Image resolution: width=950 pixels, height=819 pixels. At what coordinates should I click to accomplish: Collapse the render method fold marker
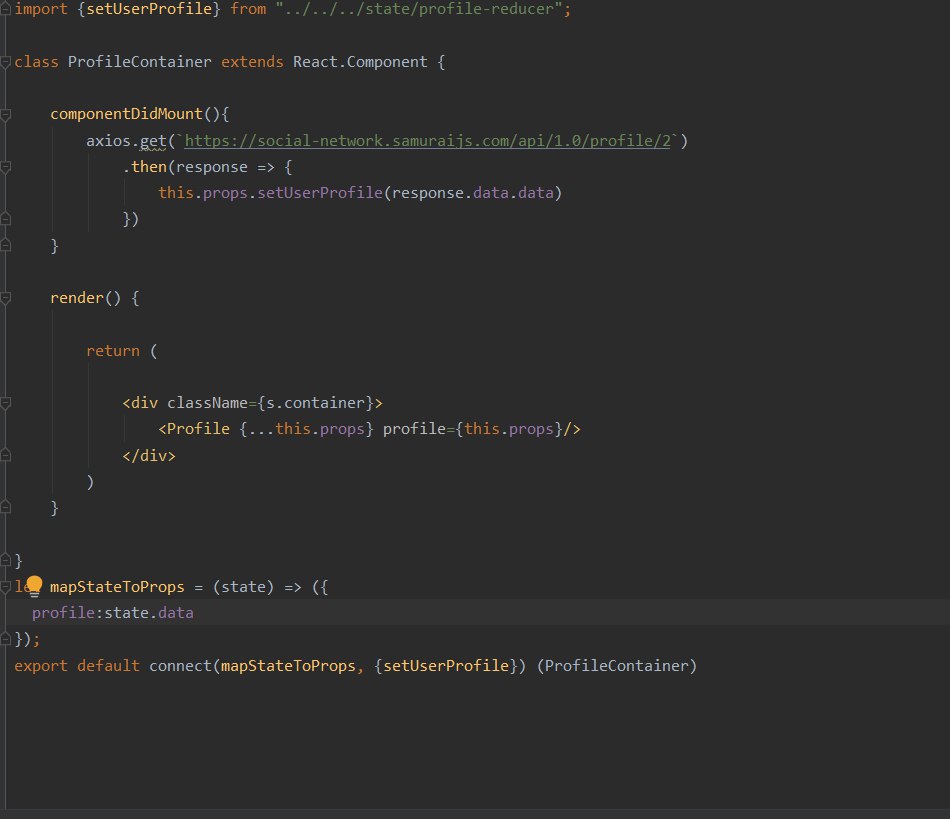[x=5, y=298]
